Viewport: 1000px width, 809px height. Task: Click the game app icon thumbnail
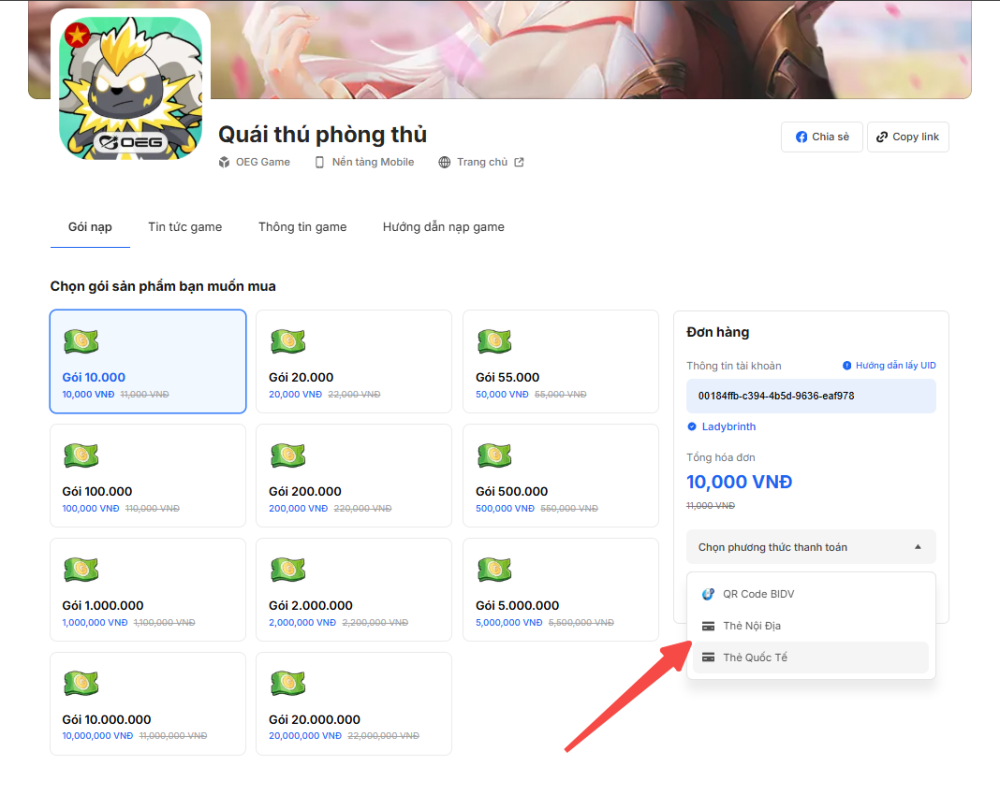(130, 88)
